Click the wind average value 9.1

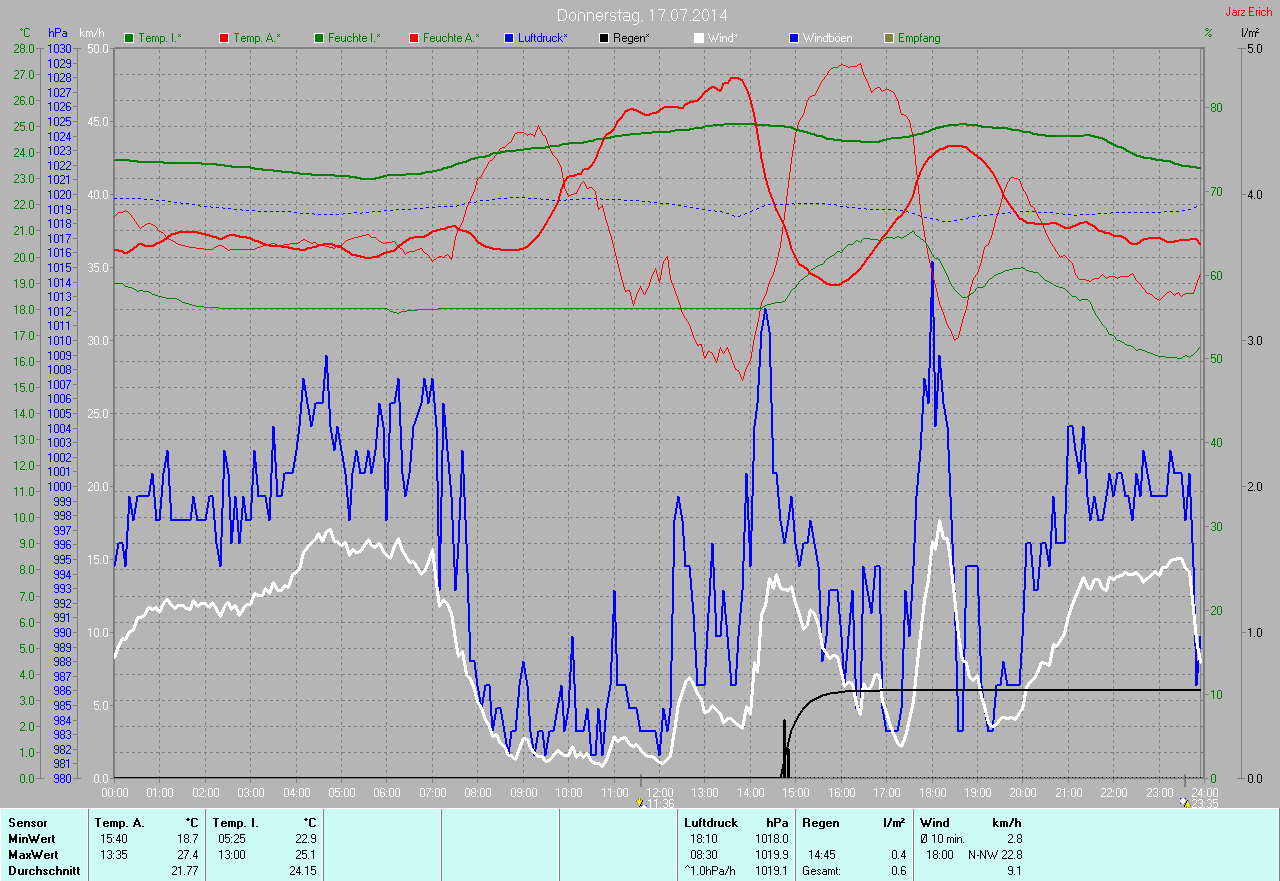pyautogui.click(x=1014, y=871)
